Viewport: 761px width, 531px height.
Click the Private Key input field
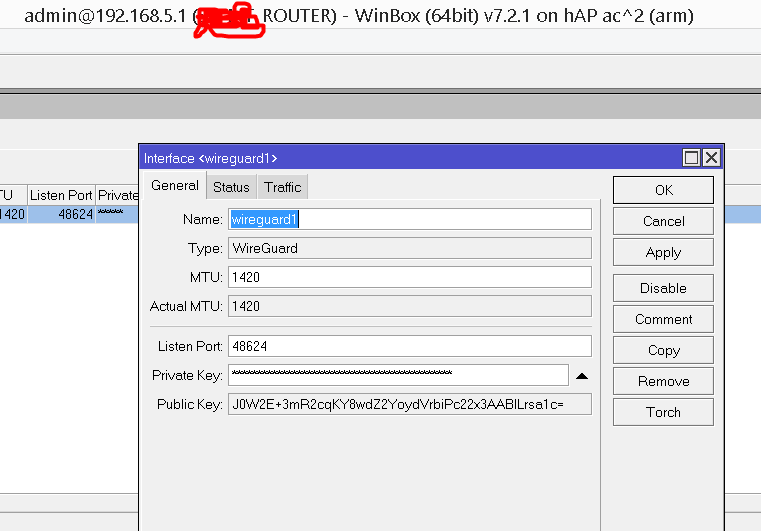pos(398,375)
